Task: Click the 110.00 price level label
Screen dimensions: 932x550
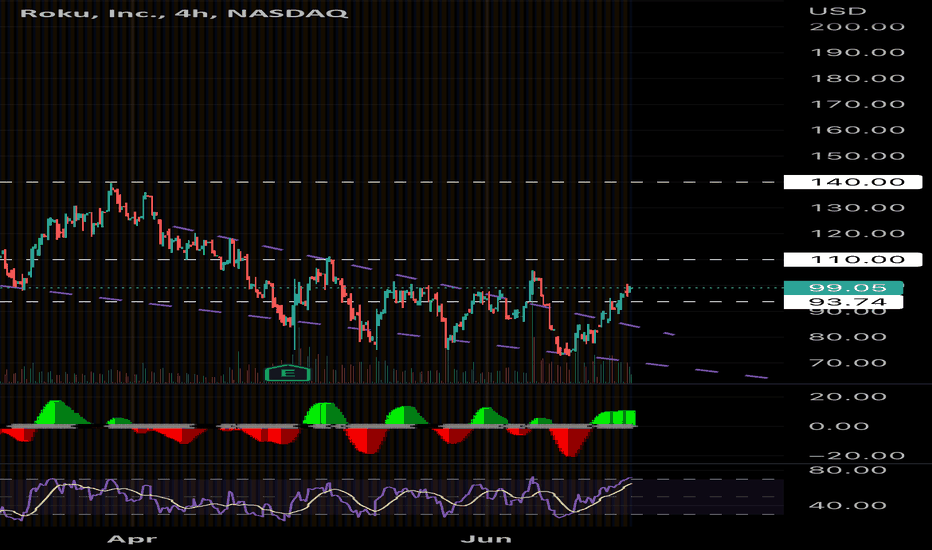Action: 853,259
